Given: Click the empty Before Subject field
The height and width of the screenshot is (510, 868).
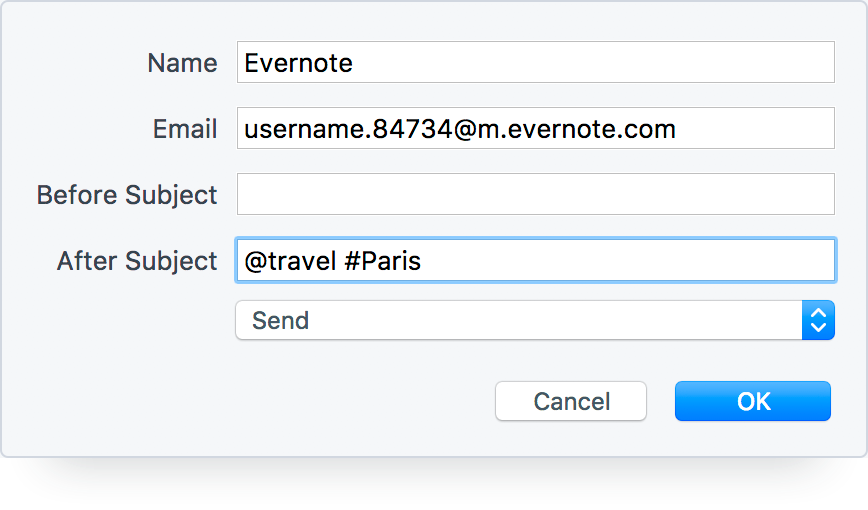Looking at the screenshot, I should point(535,194).
